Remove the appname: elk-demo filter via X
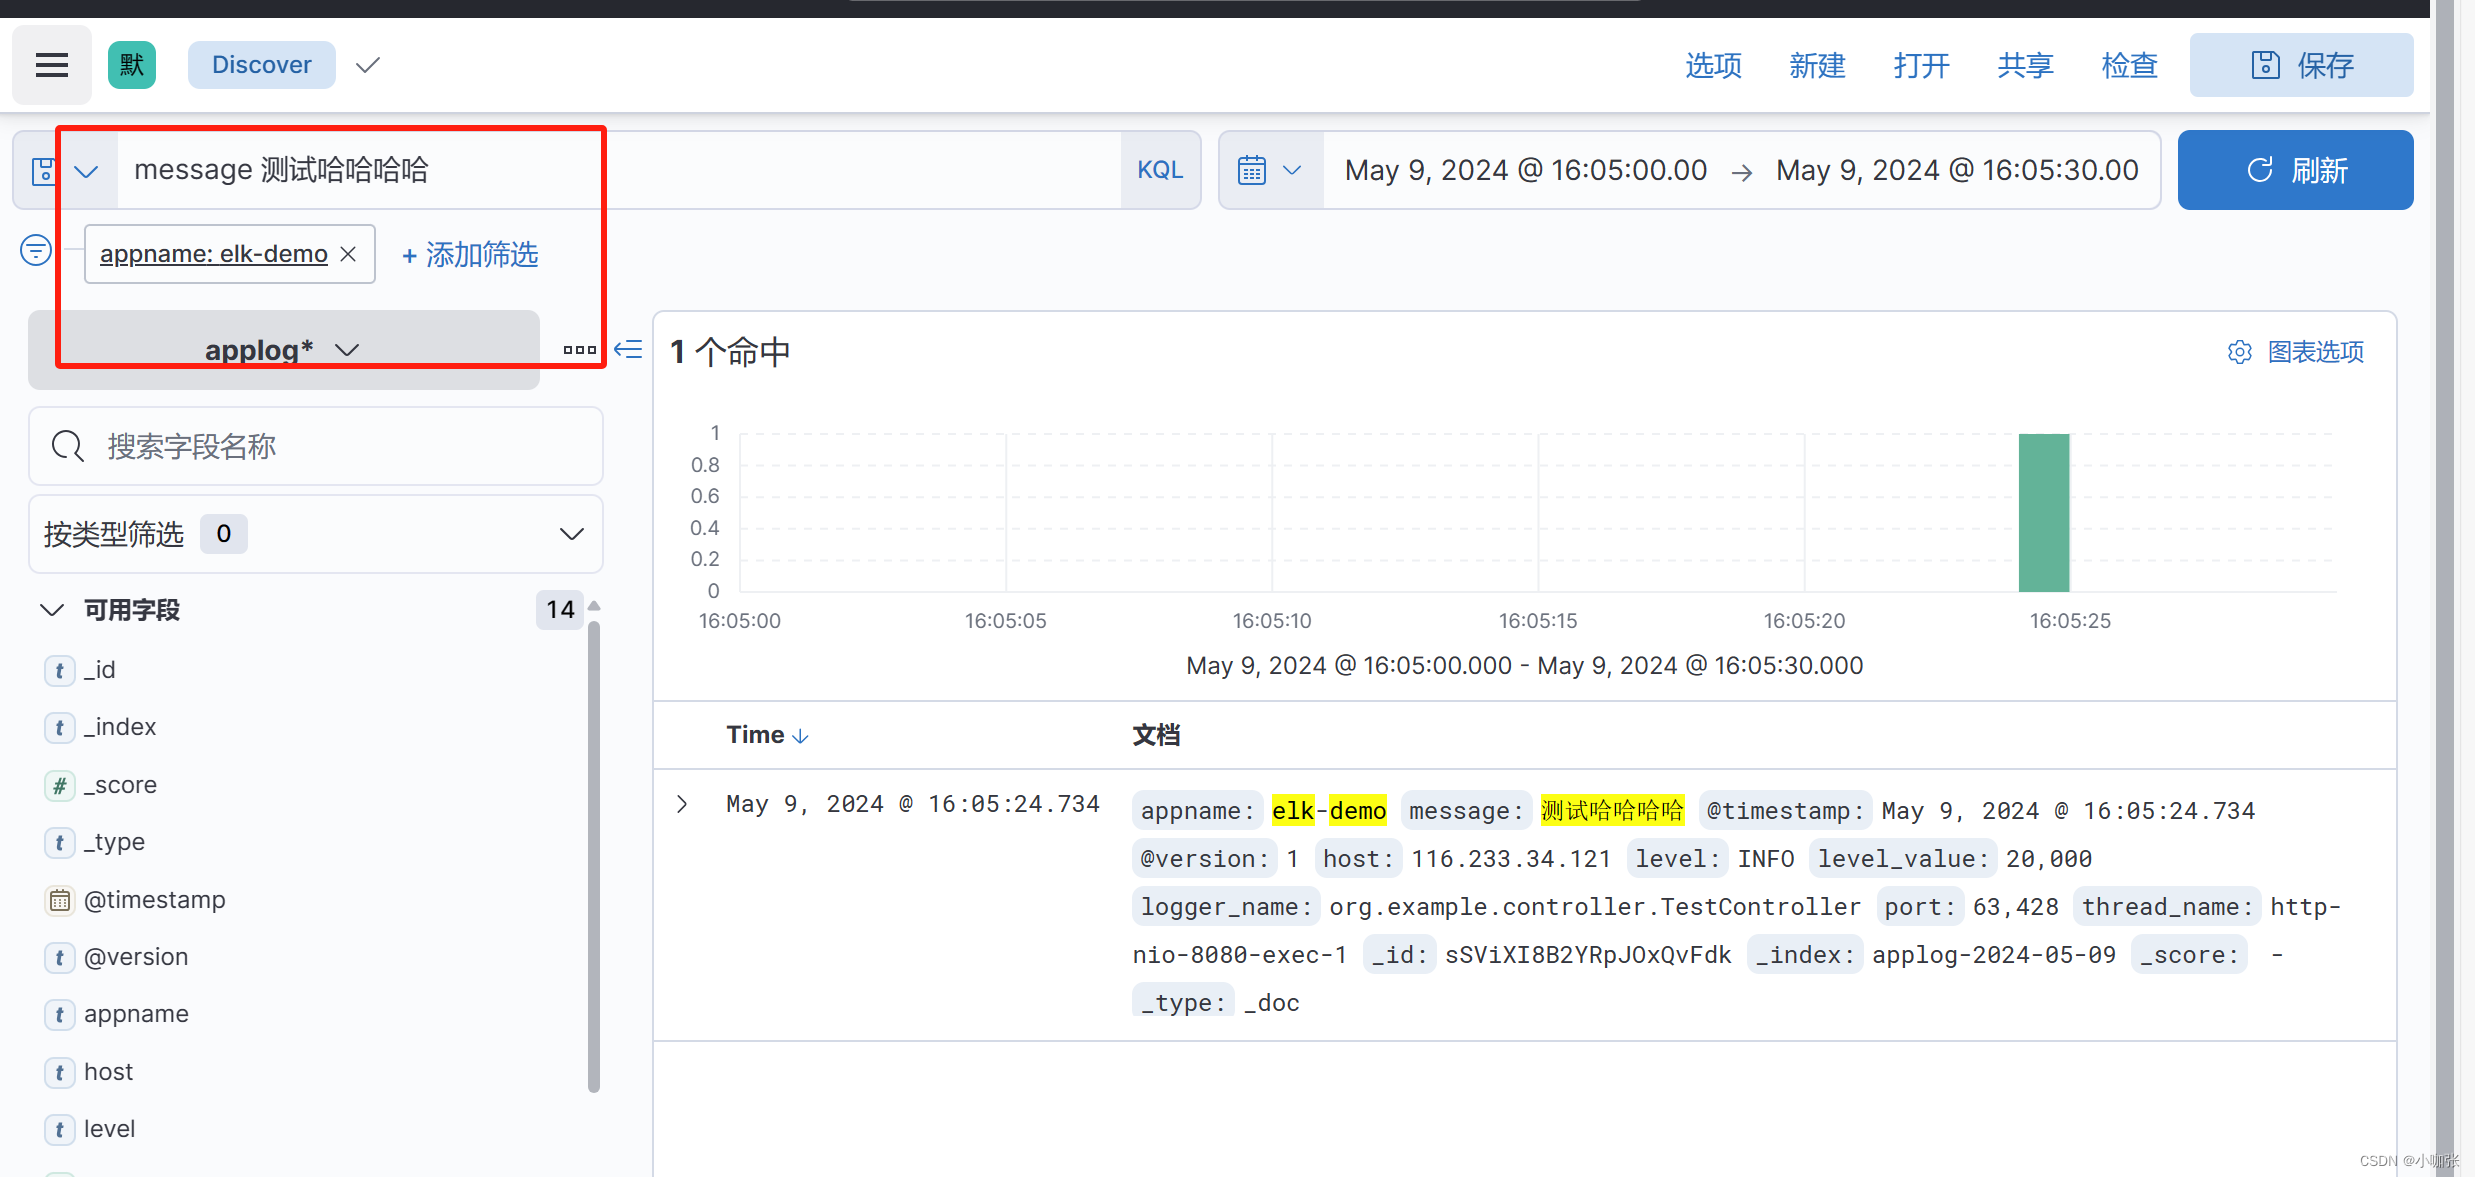This screenshot has width=2475, height=1177. (347, 253)
